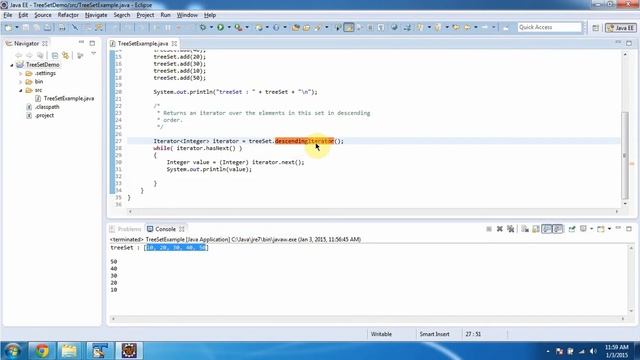This screenshot has height=360, width=640.
Task: Click the Save toolbar icon
Action: click(x=26, y=27)
